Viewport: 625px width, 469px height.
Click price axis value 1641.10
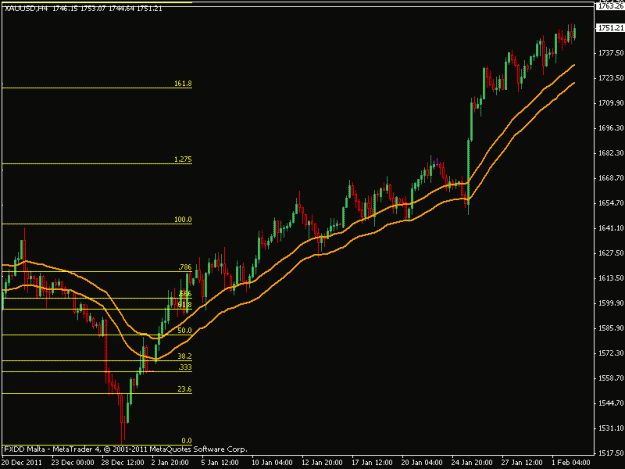click(x=611, y=228)
